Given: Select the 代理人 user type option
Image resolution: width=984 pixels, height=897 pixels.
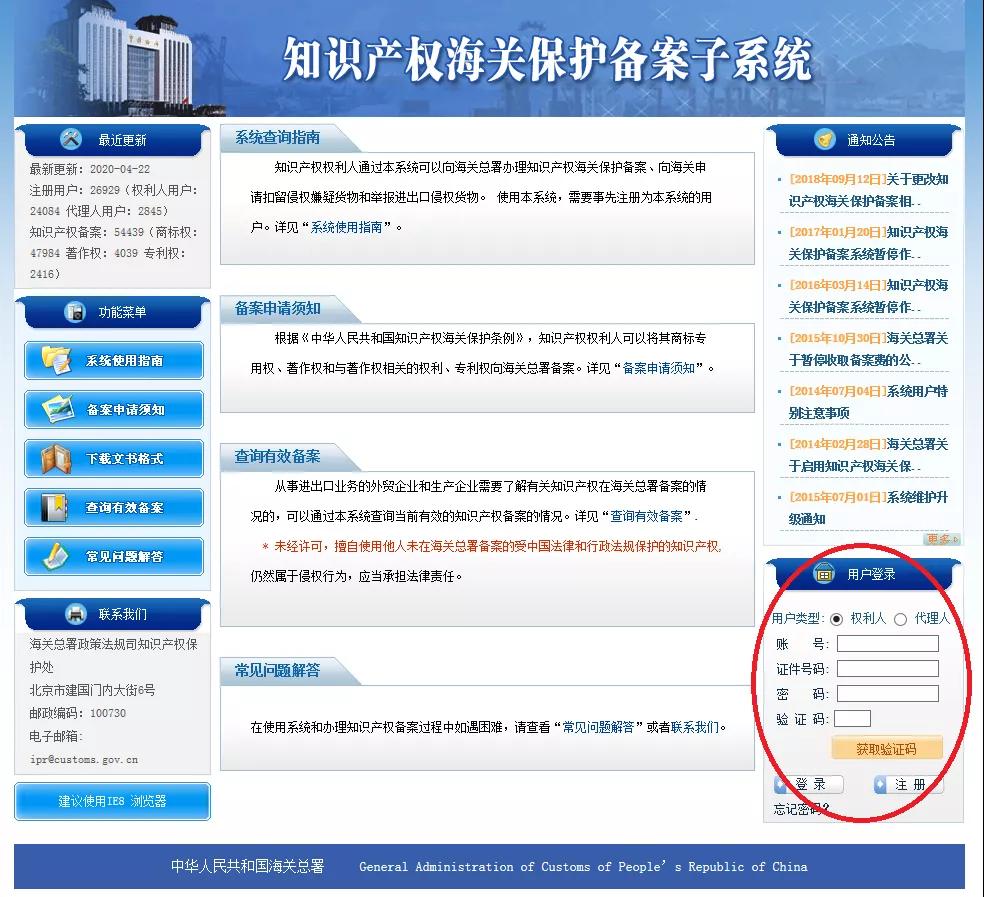Looking at the screenshot, I should point(901,619).
